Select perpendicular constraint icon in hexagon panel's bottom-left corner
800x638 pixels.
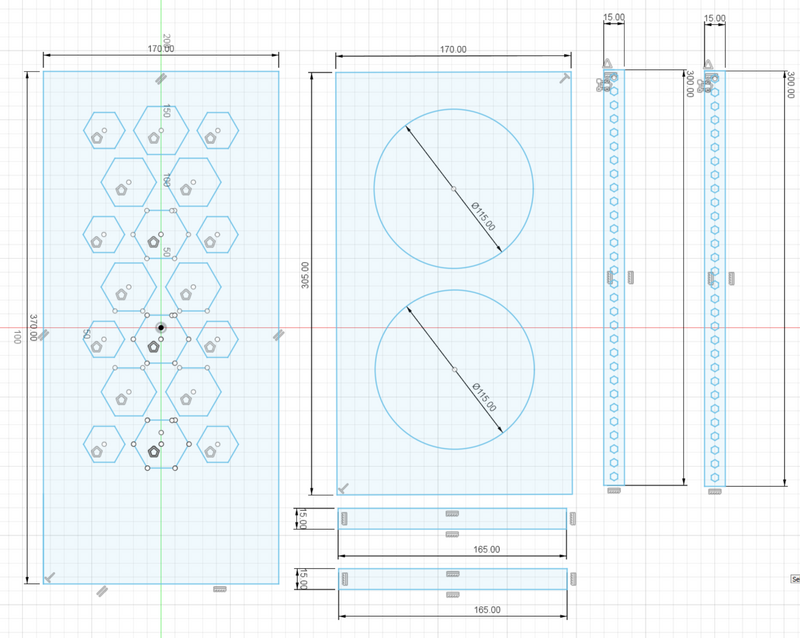[x=49, y=577]
